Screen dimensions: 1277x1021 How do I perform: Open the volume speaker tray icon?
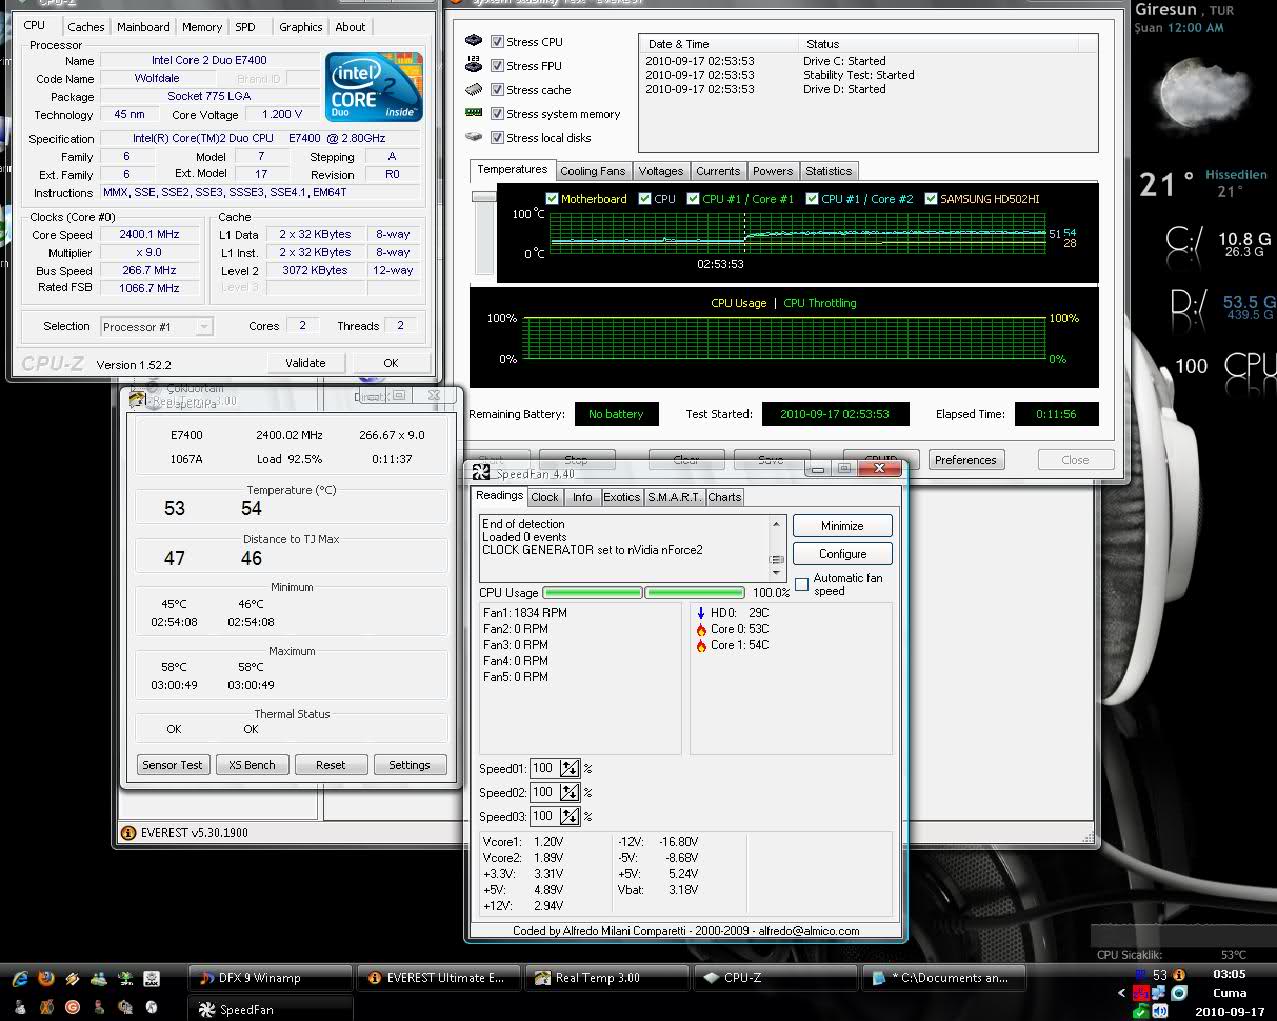click(1160, 1011)
